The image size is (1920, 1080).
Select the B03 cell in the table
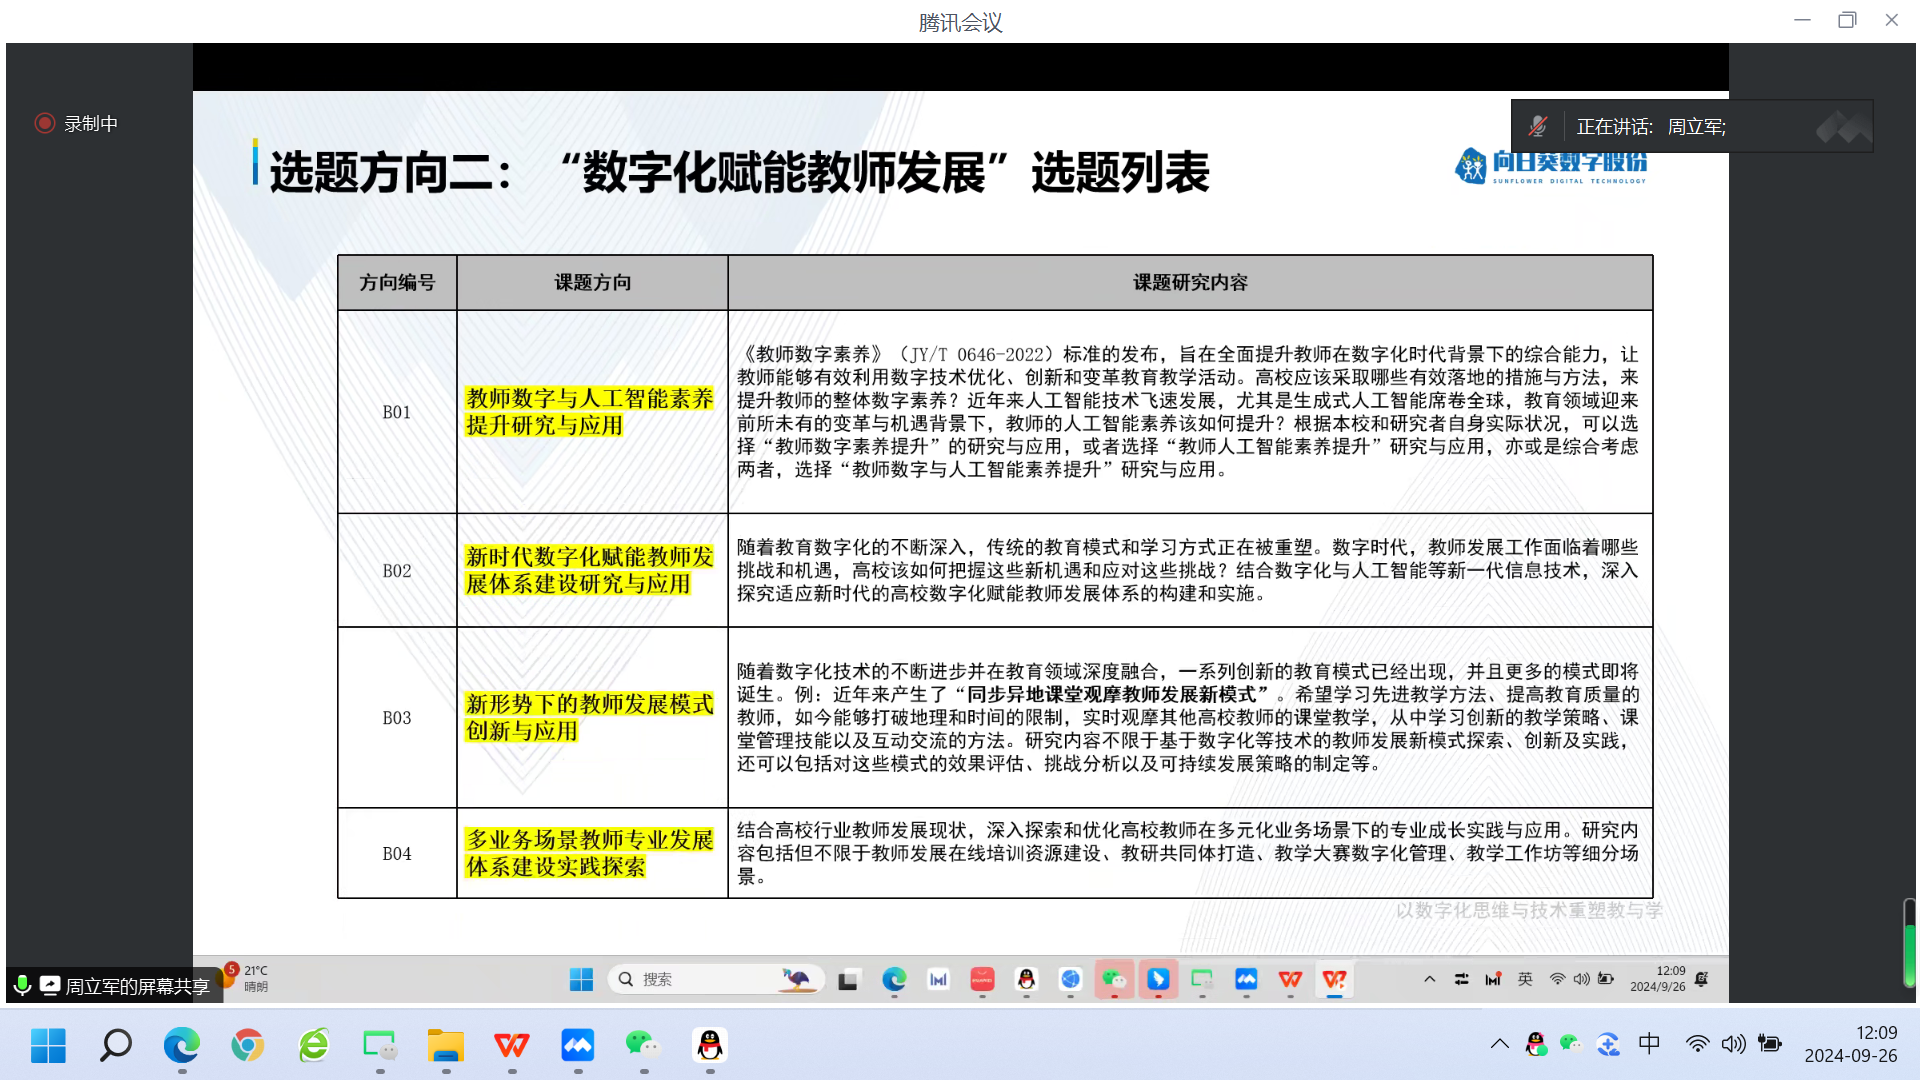coord(397,718)
